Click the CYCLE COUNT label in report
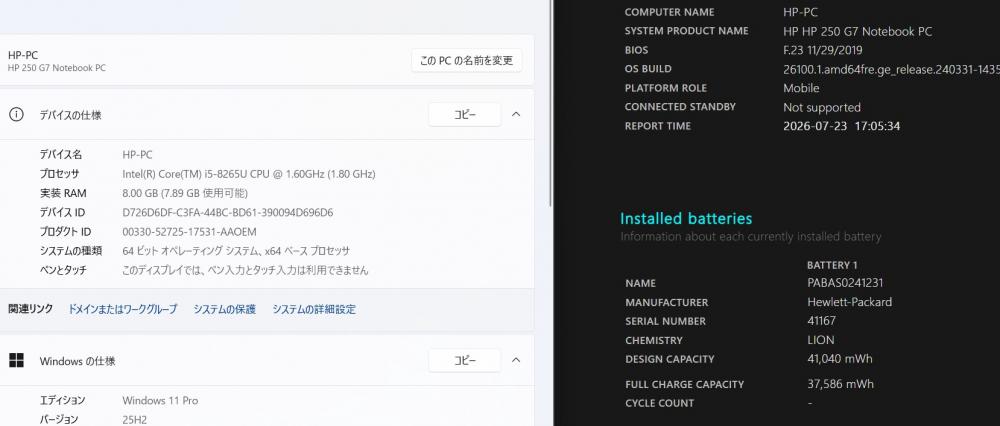Screen dimensions: 1000x426 [659, 403]
